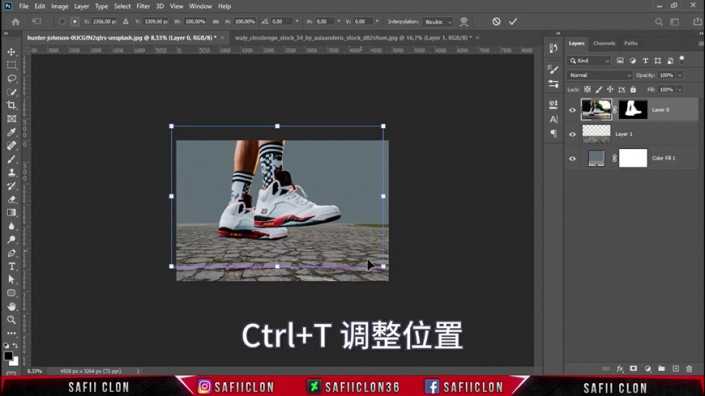
Task: Open Filter menu
Action: [143, 6]
